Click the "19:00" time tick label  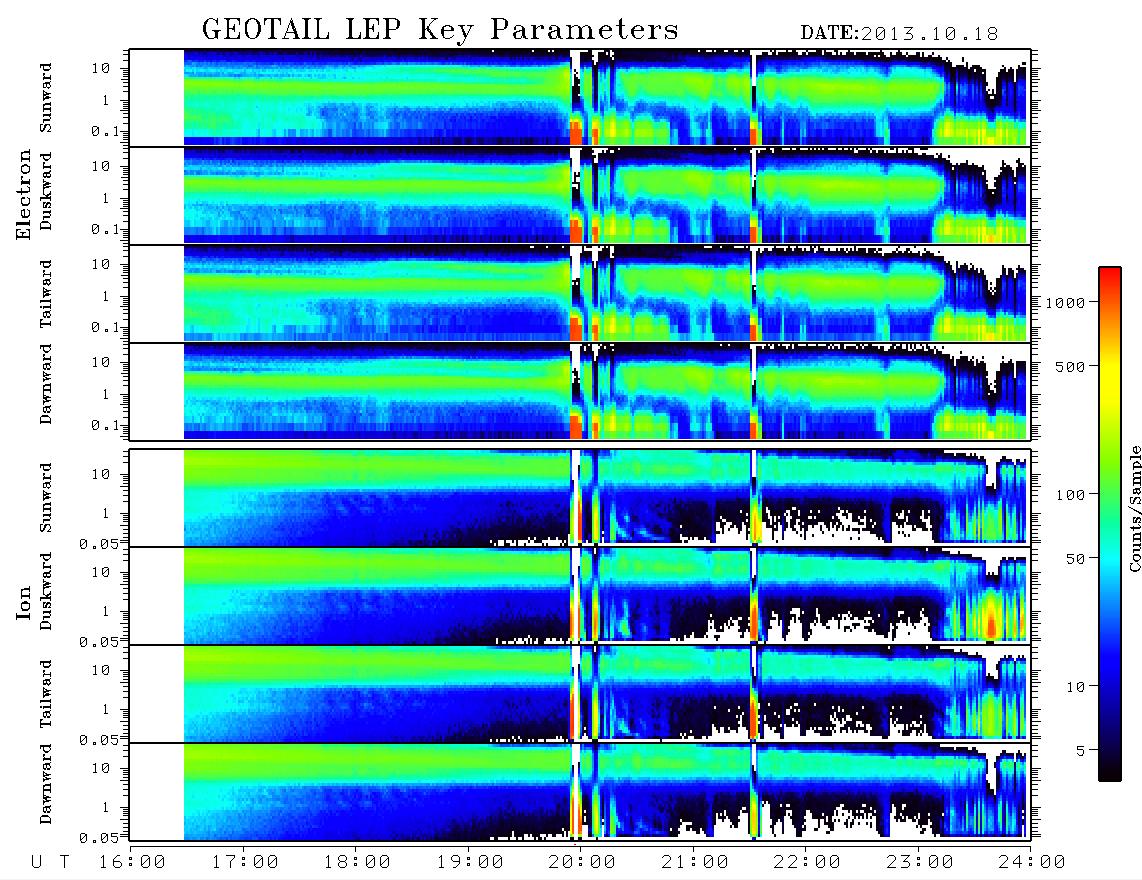(x=470, y=863)
